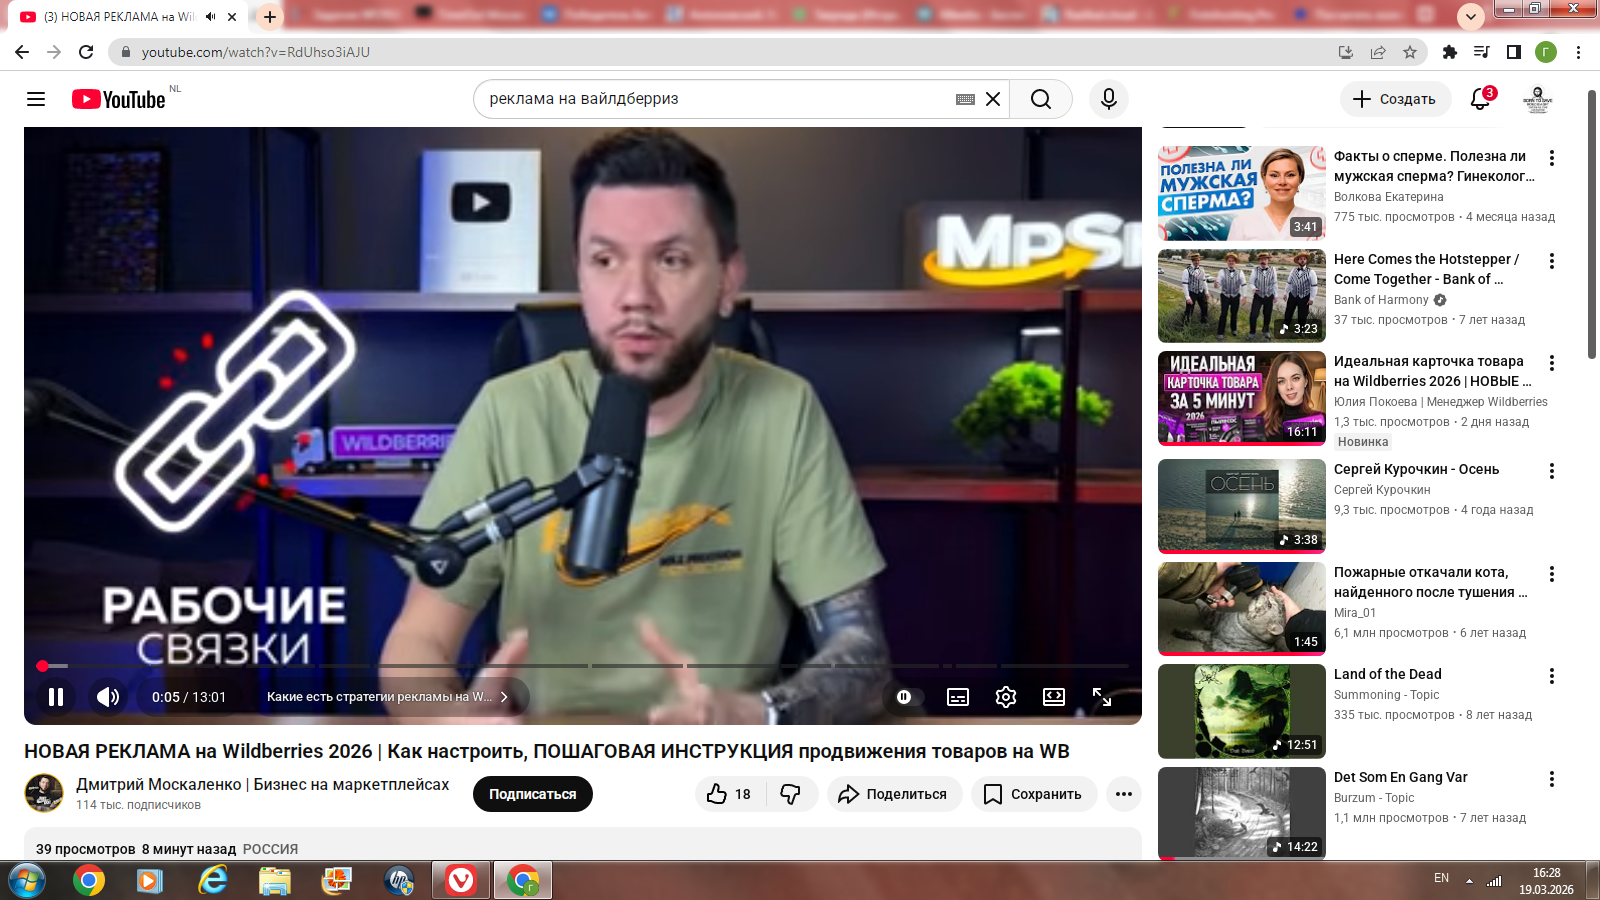Image resolution: width=1600 pixels, height=900 pixels.
Task: Open Chrome three-dot menu
Action: pyautogui.click(x=1578, y=52)
